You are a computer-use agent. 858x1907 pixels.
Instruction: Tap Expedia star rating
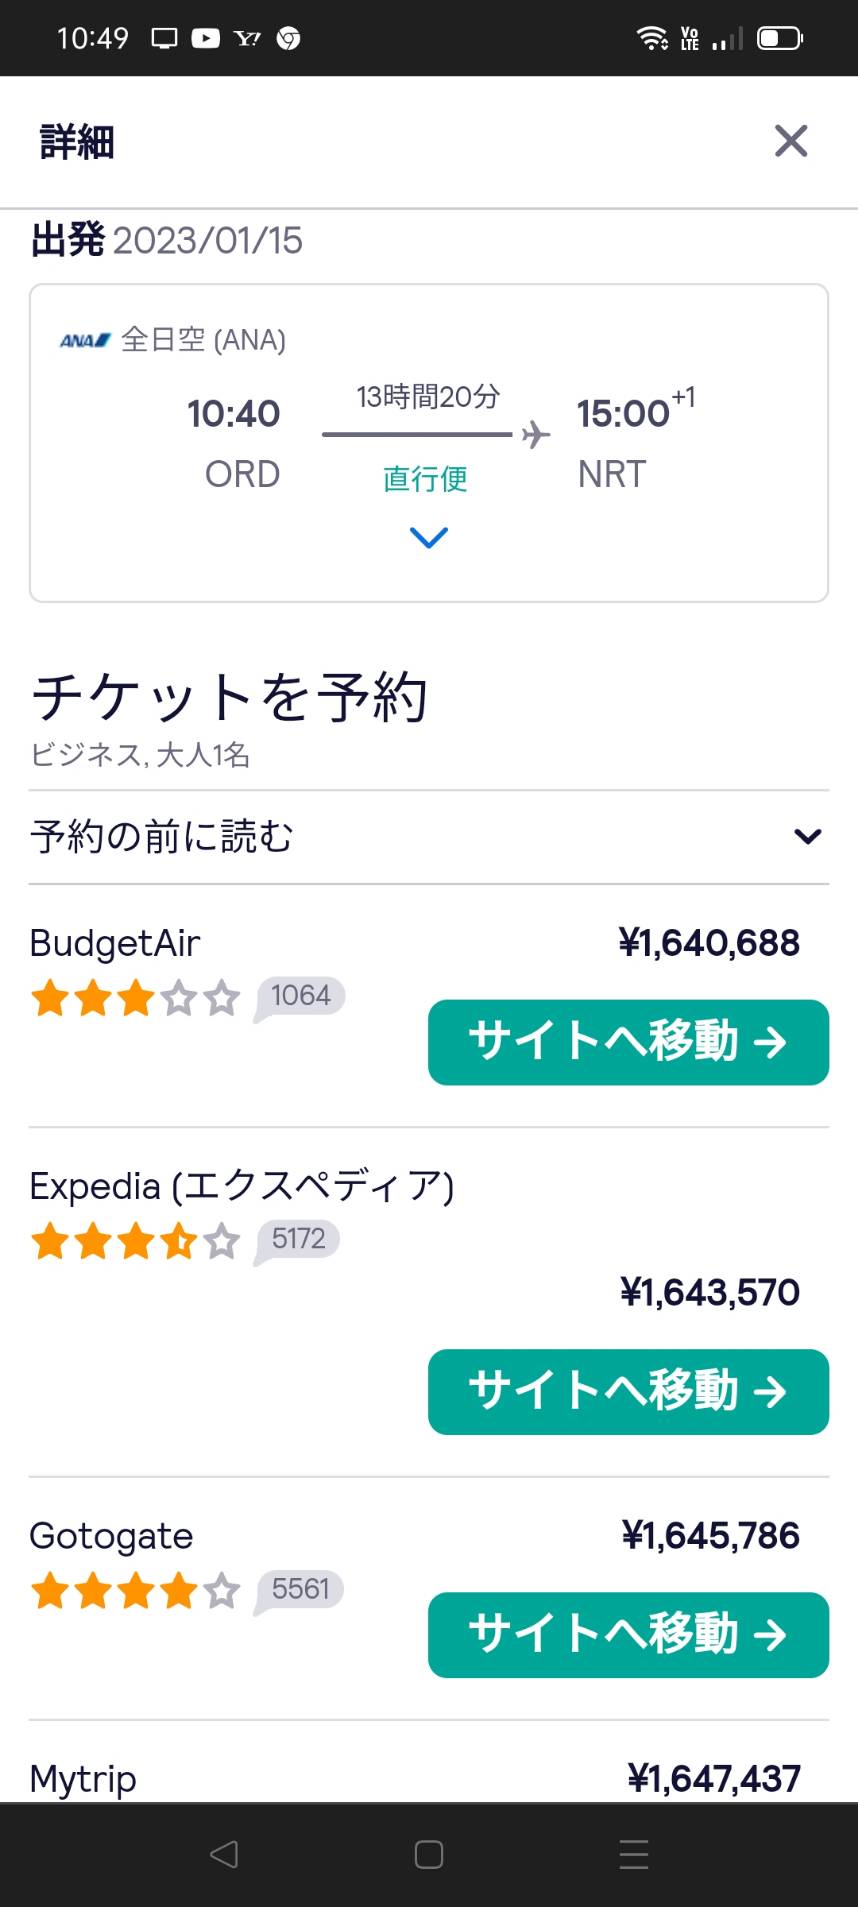click(x=136, y=1241)
